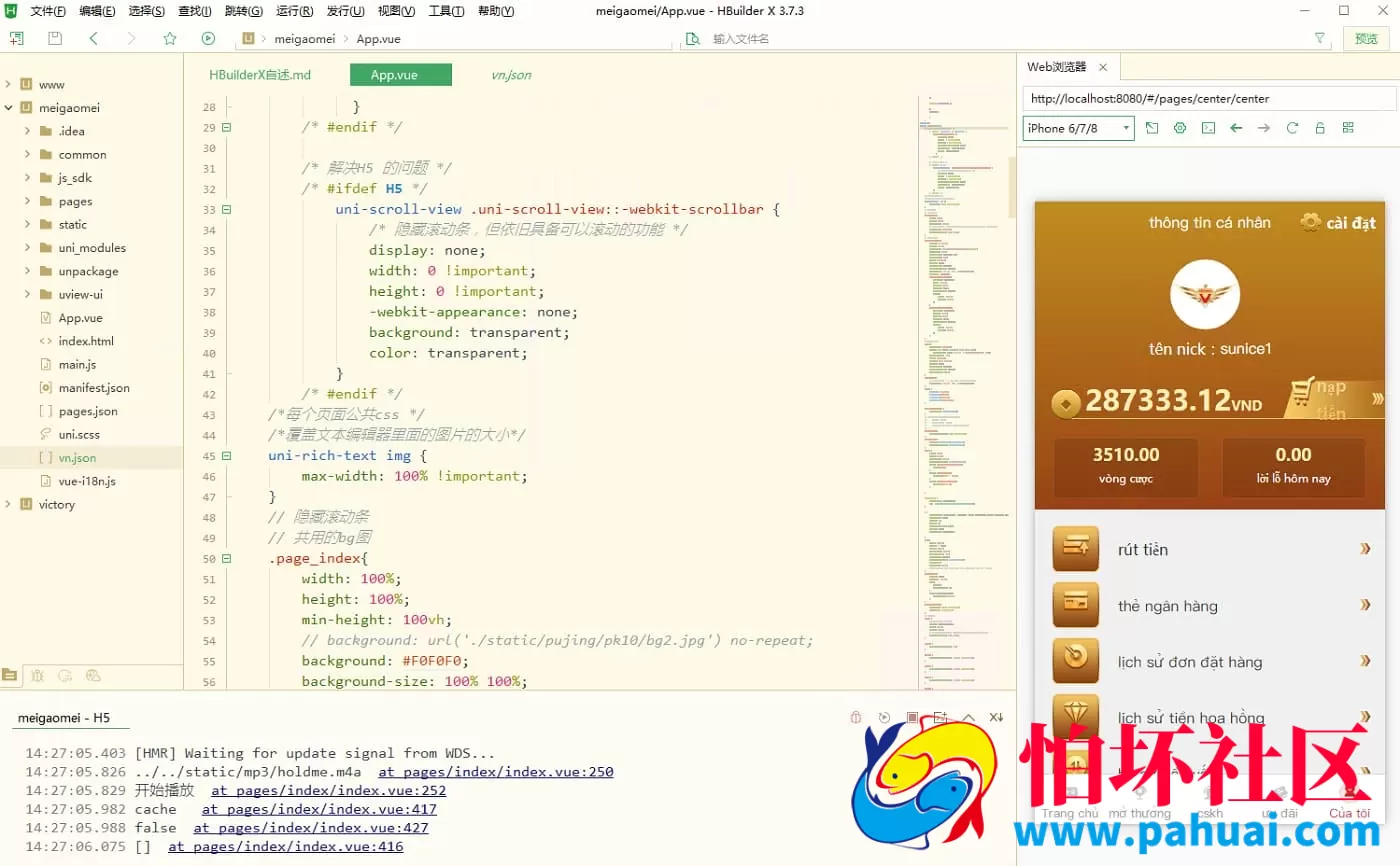Open the pages/index/index.vue:250 console link
1400x866 pixels.
495,772
